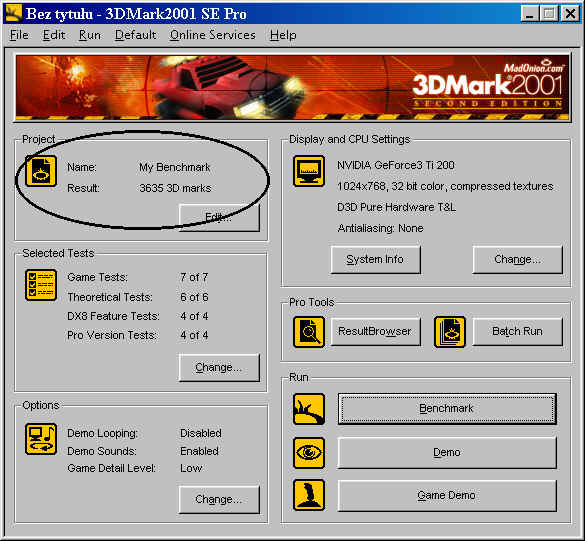Image resolution: width=585 pixels, height=541 pixels.
Task: Click the Display settings monitor icon
Action: tap(309, 171)
